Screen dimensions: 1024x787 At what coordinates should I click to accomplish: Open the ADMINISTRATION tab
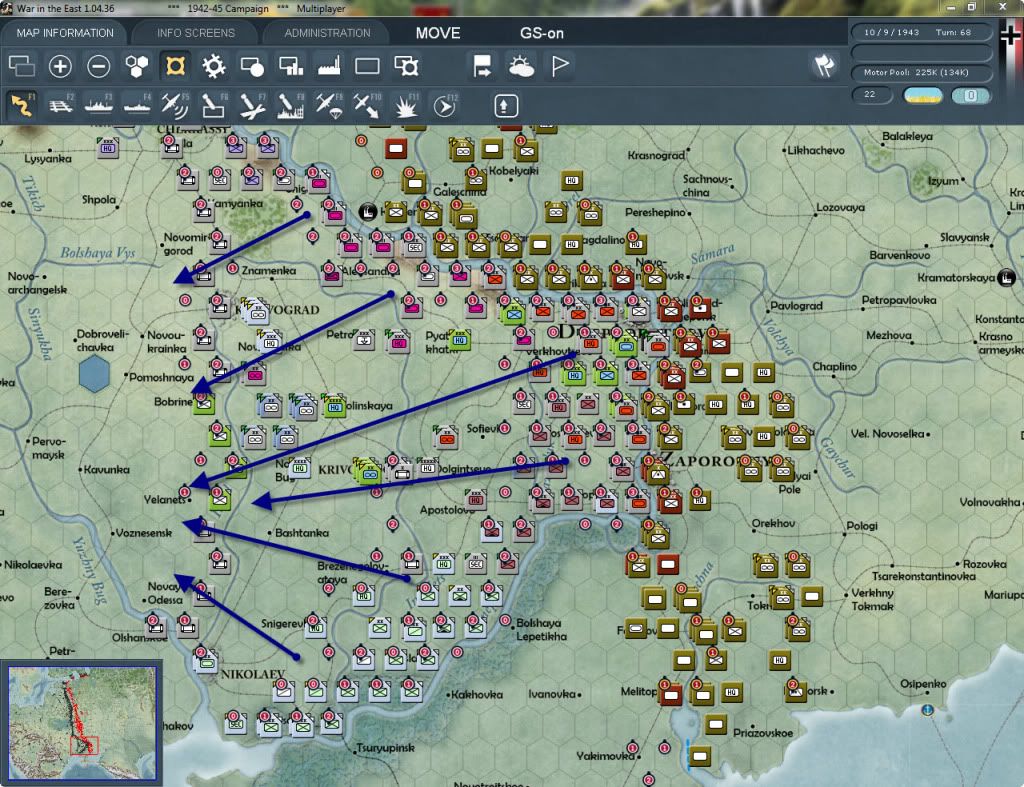click(327, 33)
